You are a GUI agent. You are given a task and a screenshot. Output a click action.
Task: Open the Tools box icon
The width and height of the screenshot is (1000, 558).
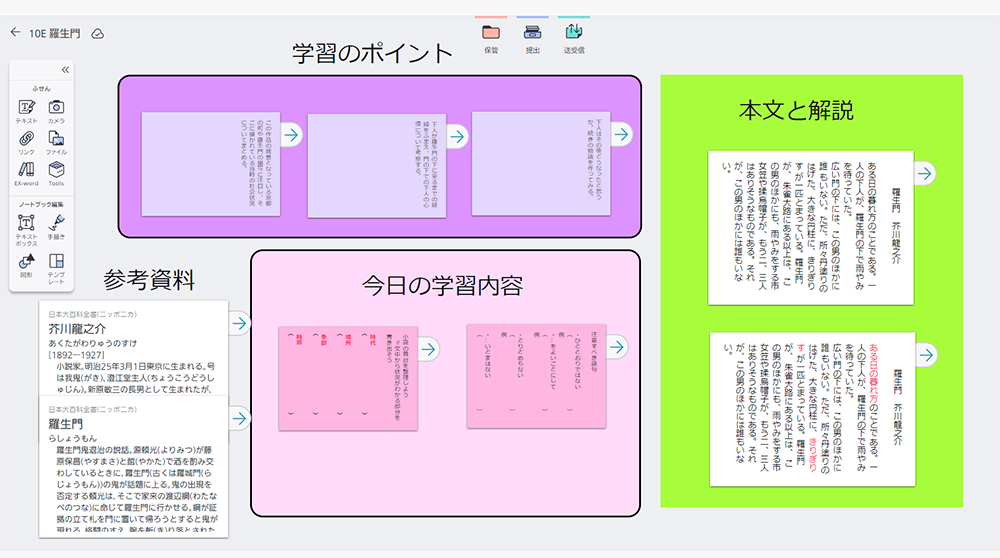tap(56, 173)
